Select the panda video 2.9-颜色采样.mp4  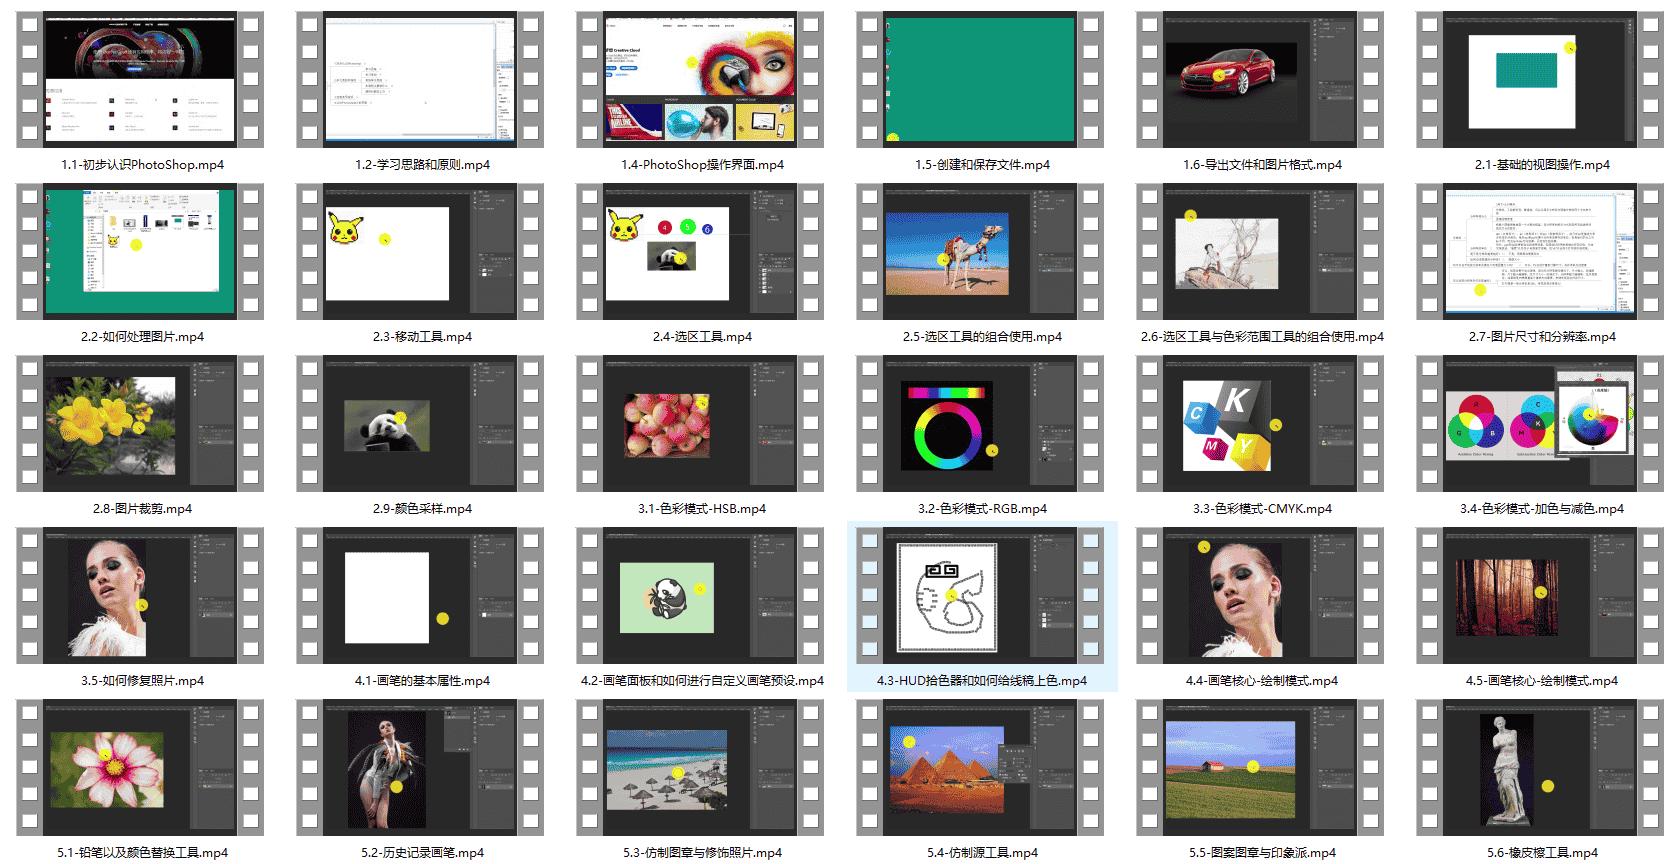coord(420,424)
